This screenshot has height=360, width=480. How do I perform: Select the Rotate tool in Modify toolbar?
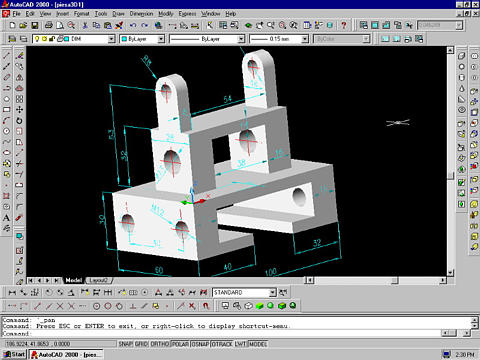tap(19, 120)
